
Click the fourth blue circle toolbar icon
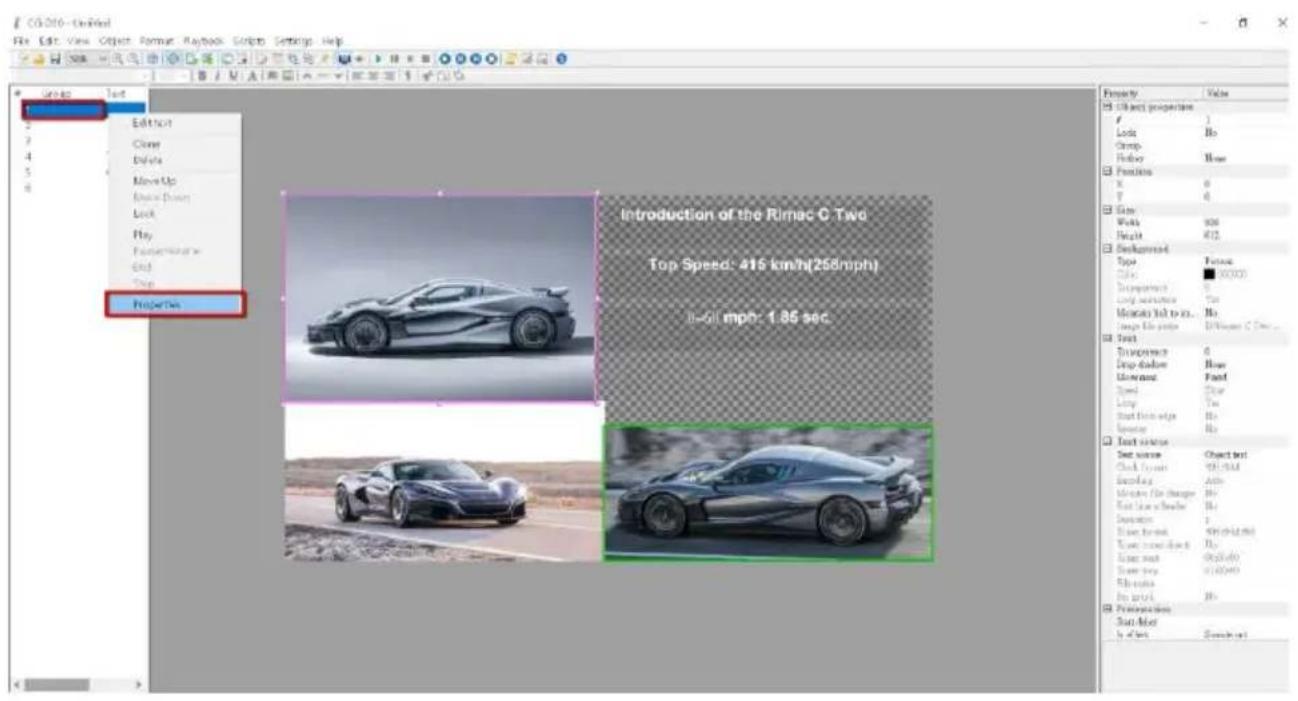(x=491, y=59)
